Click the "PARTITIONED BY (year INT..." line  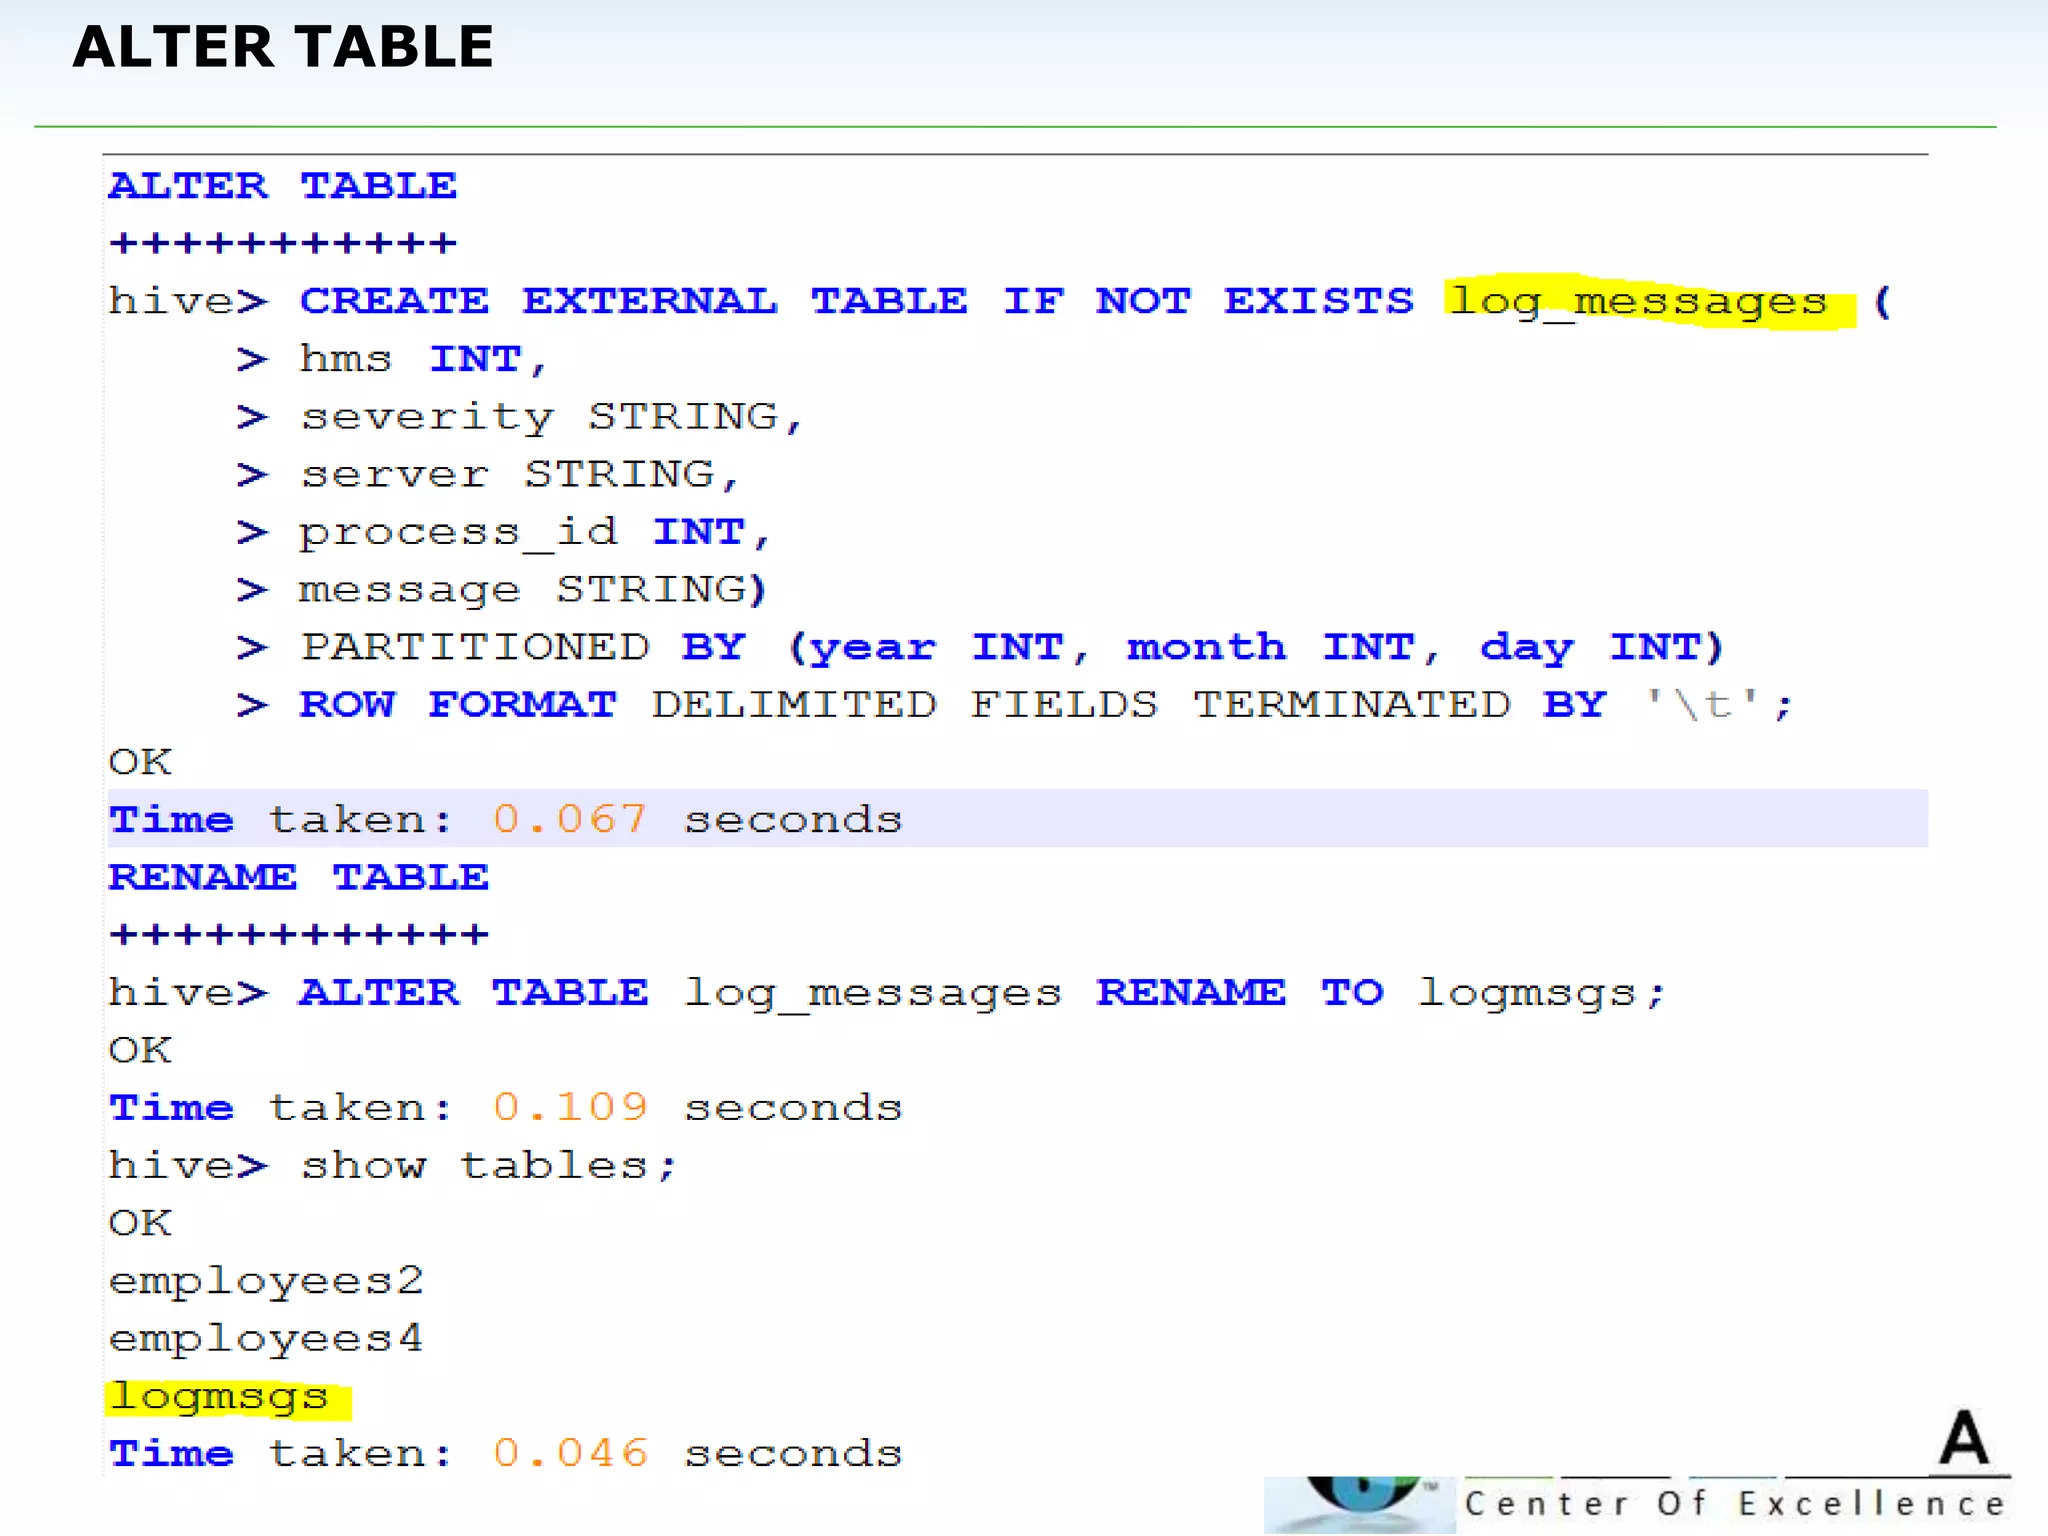point(1012,648)
